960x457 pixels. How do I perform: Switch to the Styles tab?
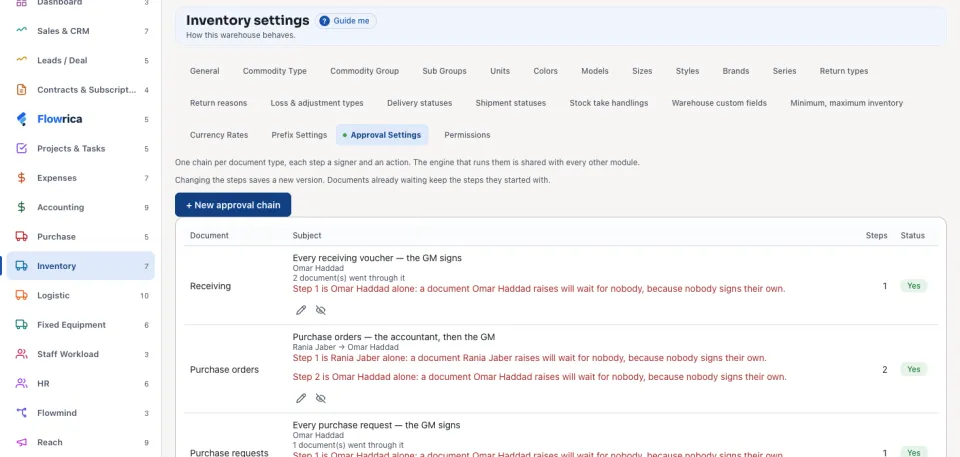pyautogui.click(x=688, y=71)
